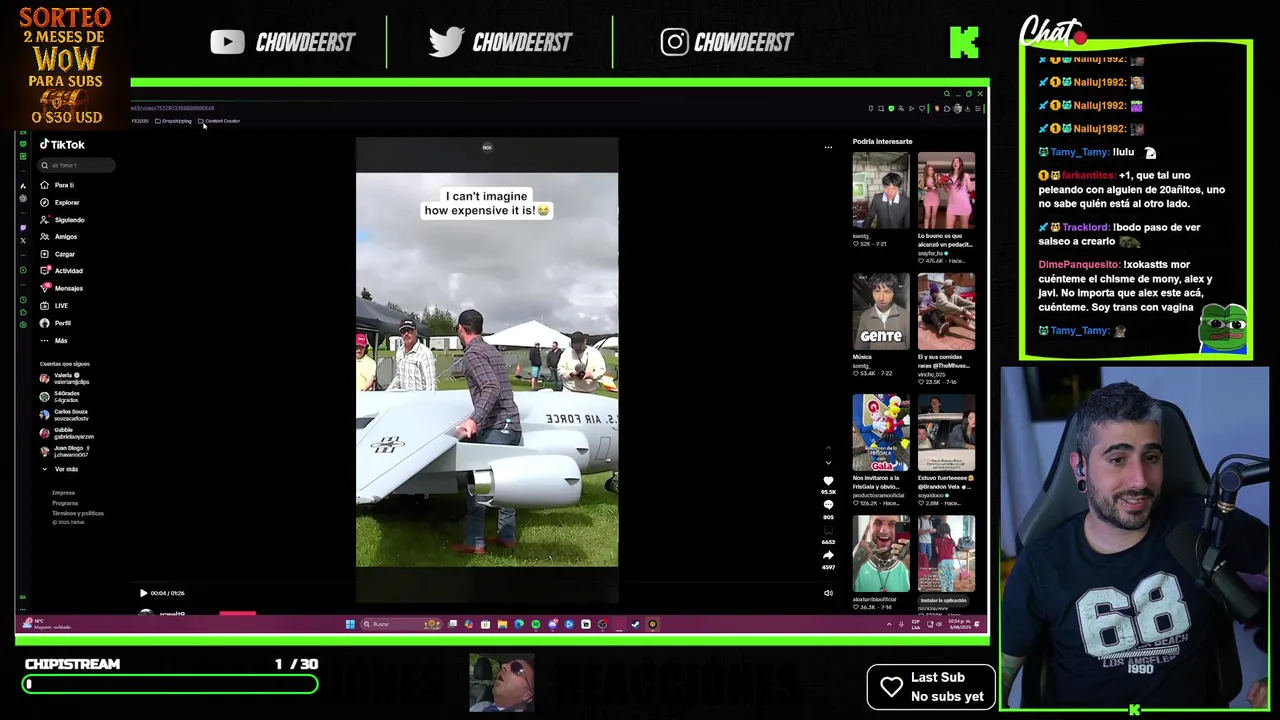Image resolution: width=1280 pixels, height=720 pixels.
Task: Open the three-dot video options menu
Action: tap(828, 147)
